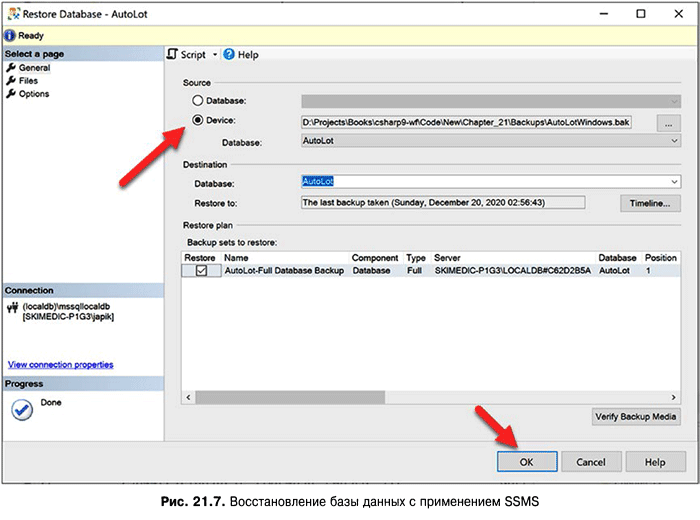
Task: Click the horizontal scrollbar thumb in backup sets
Action: tap(290, 397)
